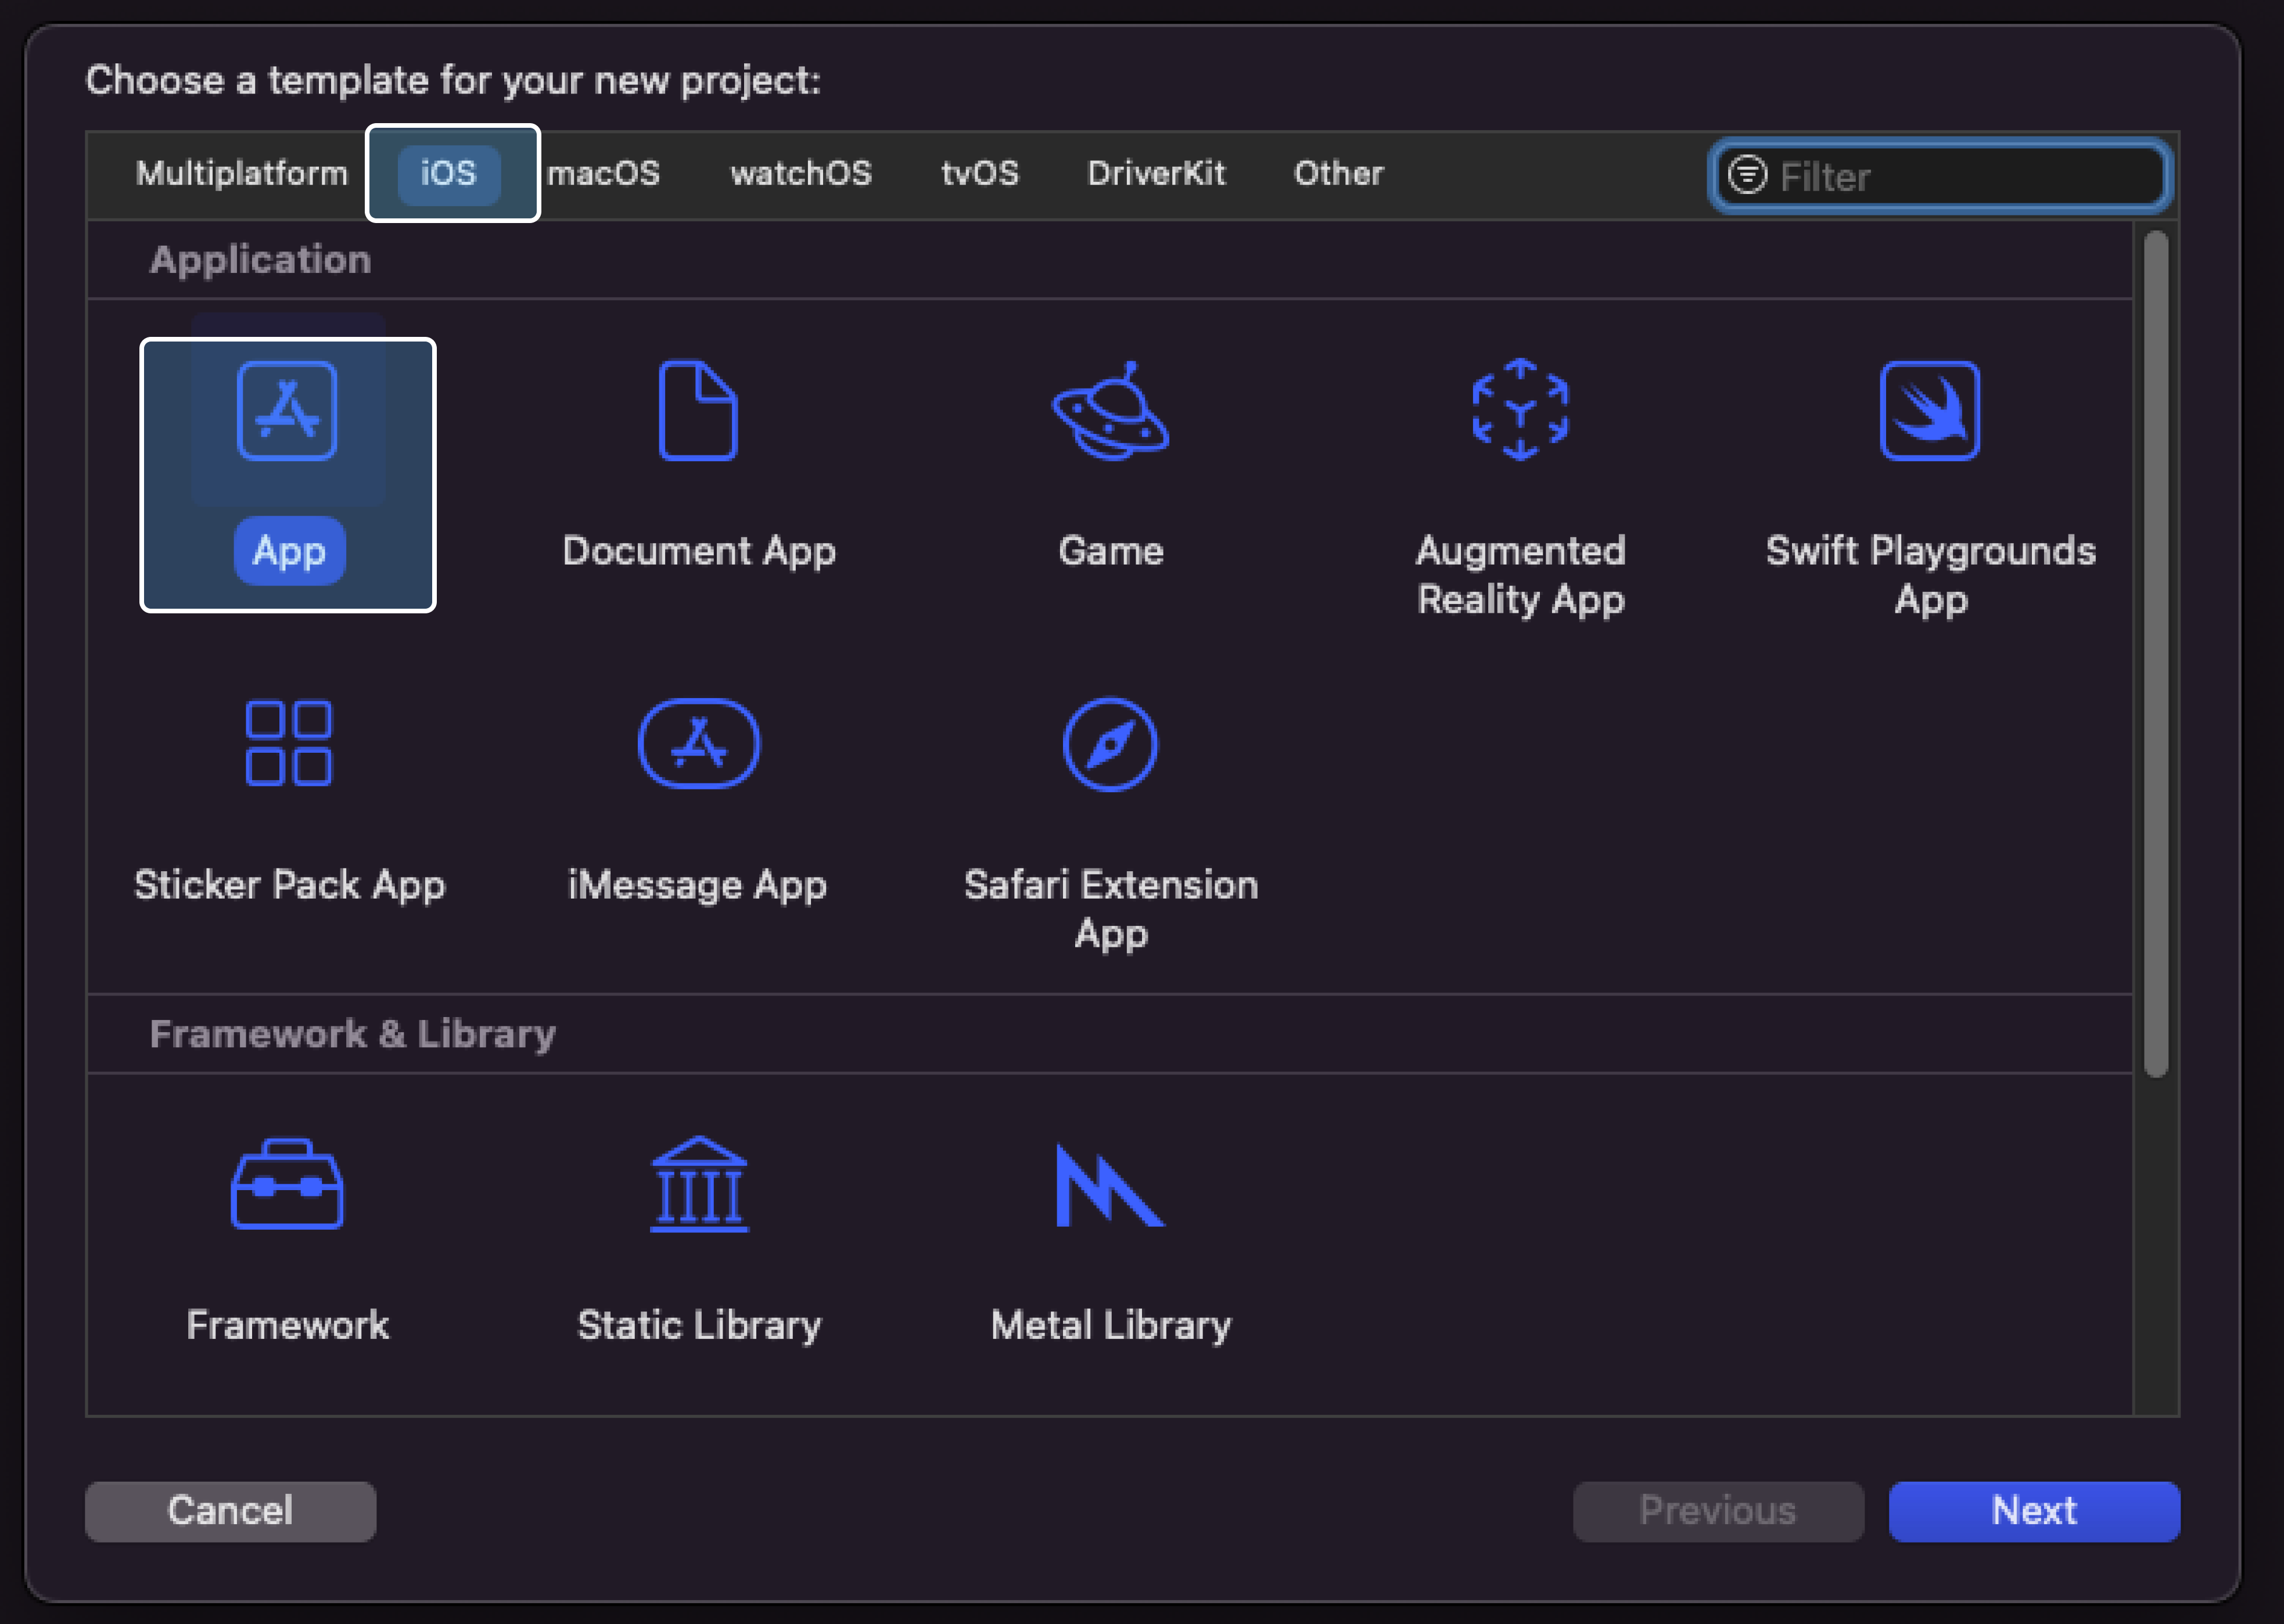The image size is (2284, 1624).
Task: Open the DriverKit tab
Action: tap(1156, 174)
